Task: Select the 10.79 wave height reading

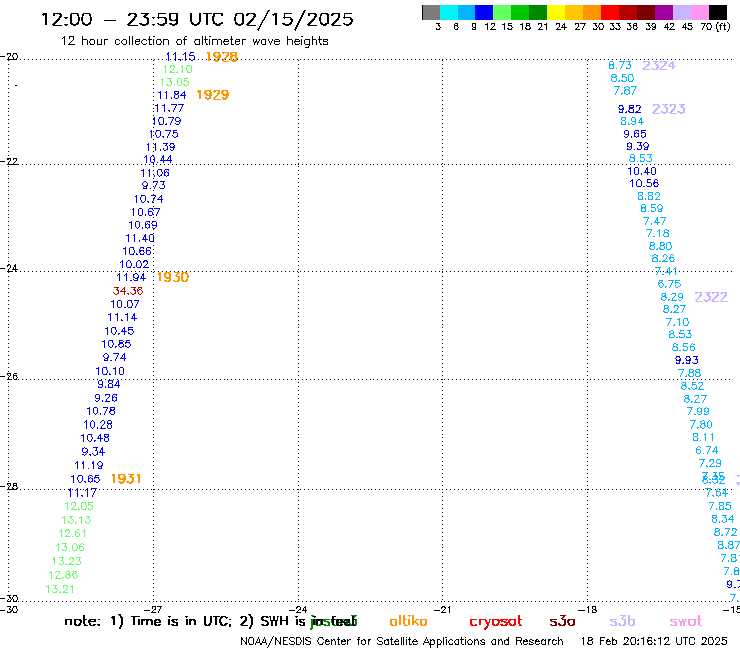Action: coord(166,121)
